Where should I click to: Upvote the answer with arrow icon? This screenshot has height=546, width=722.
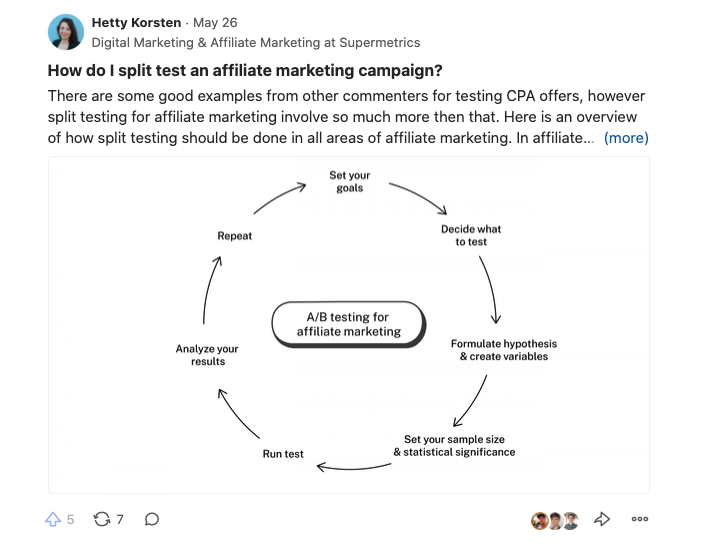pos(53,519)
